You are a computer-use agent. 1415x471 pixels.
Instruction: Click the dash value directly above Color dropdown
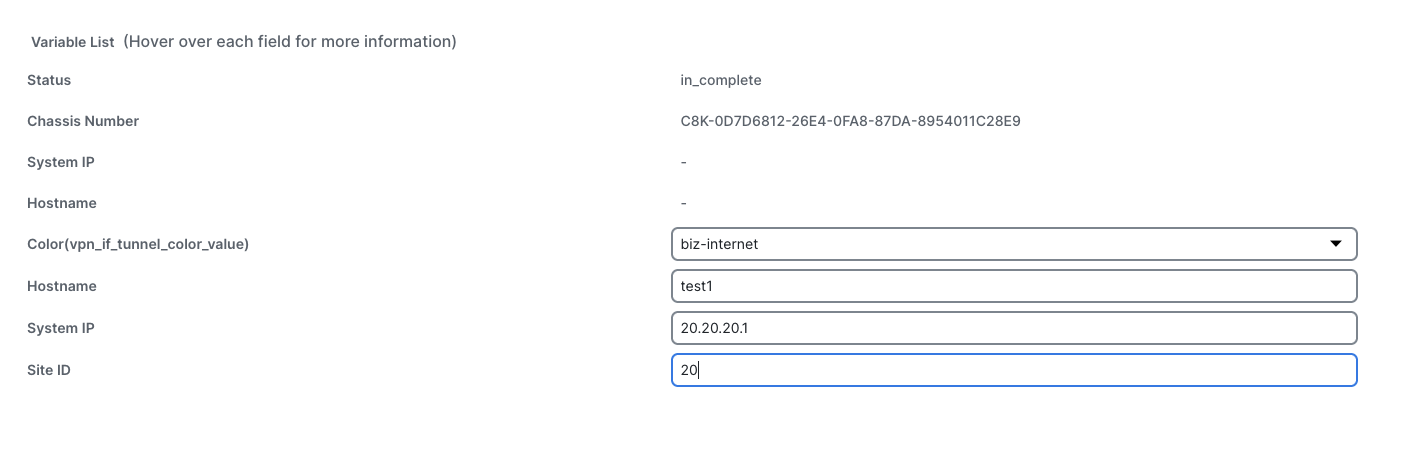(683, 203)
